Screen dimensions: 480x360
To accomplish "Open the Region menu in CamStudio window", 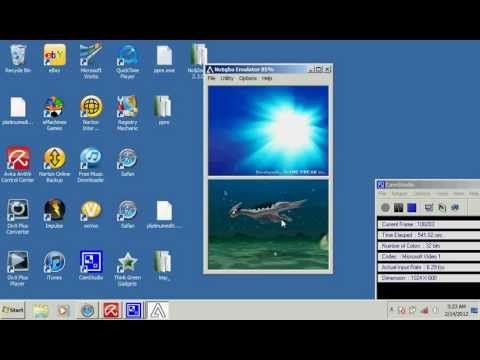I will point(399,194).
